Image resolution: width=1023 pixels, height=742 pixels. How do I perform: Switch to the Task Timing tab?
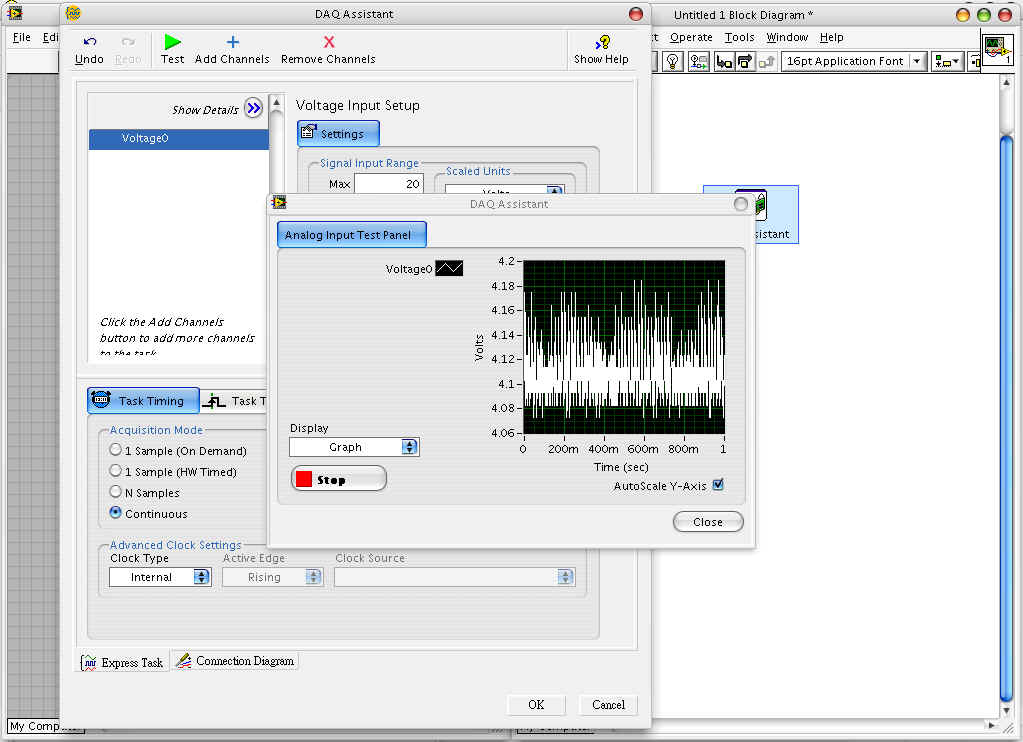(144, 401)
